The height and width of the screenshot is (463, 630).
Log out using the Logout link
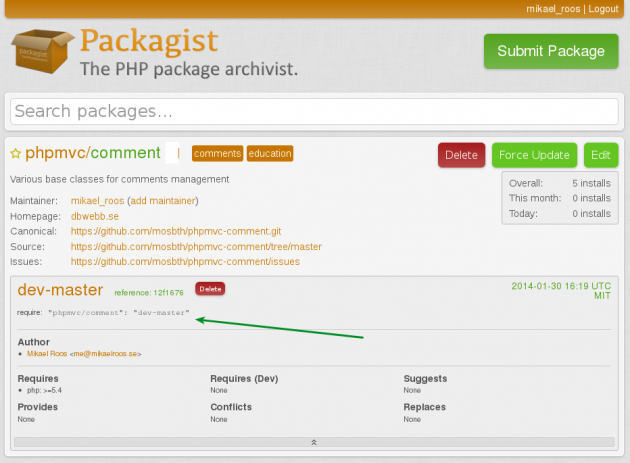[x=603, y=9]
